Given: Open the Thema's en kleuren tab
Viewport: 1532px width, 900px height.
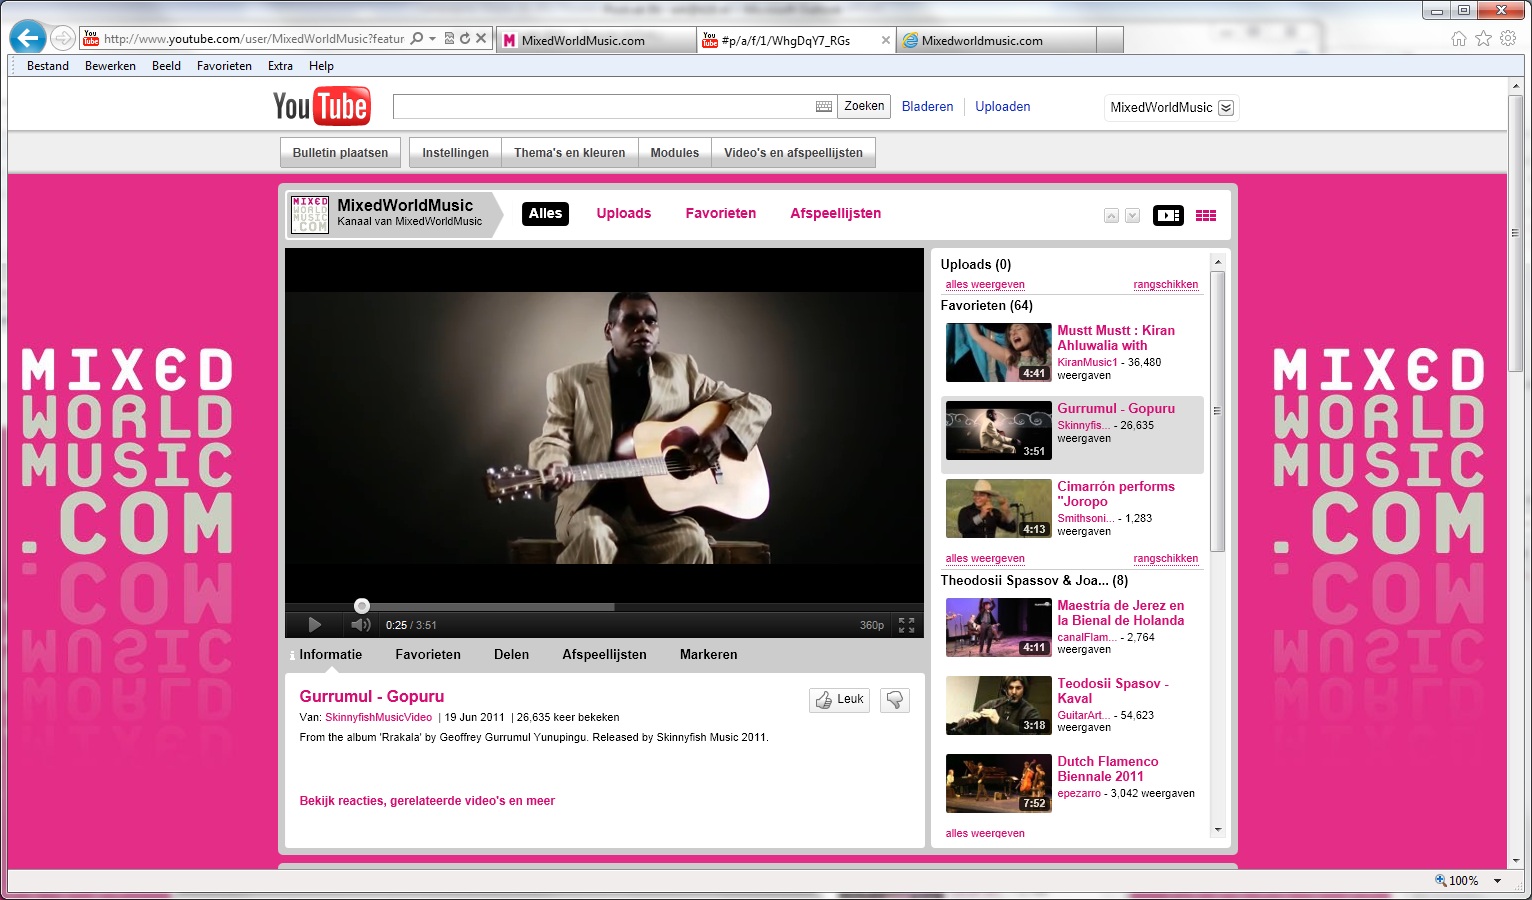Looking at the screenshot, I should coord(570,153).
